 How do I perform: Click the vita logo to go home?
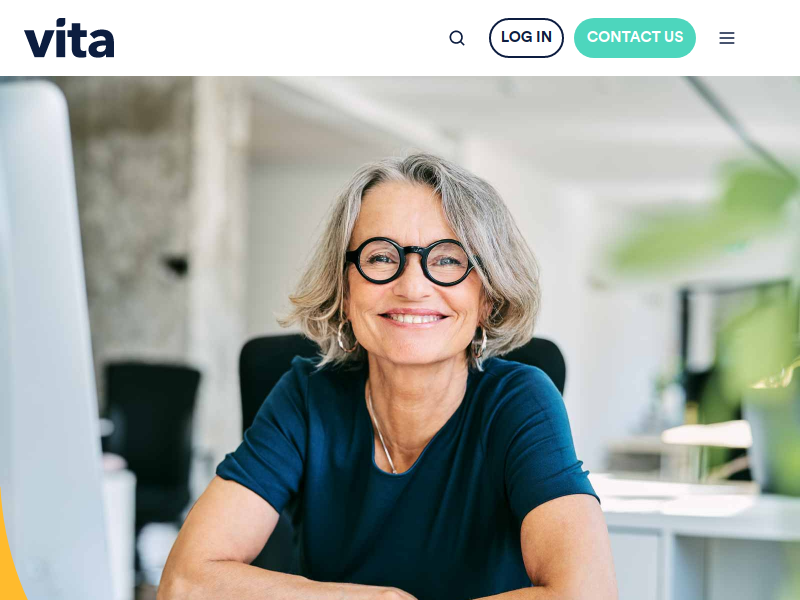click(69, 38)
